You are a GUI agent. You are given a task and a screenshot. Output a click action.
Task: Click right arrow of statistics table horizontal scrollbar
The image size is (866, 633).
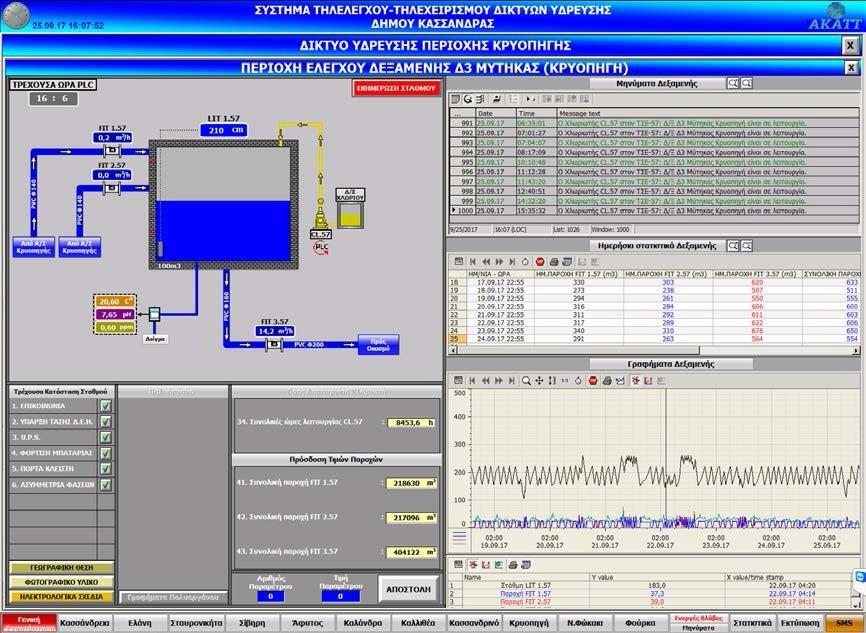[856, 350]
